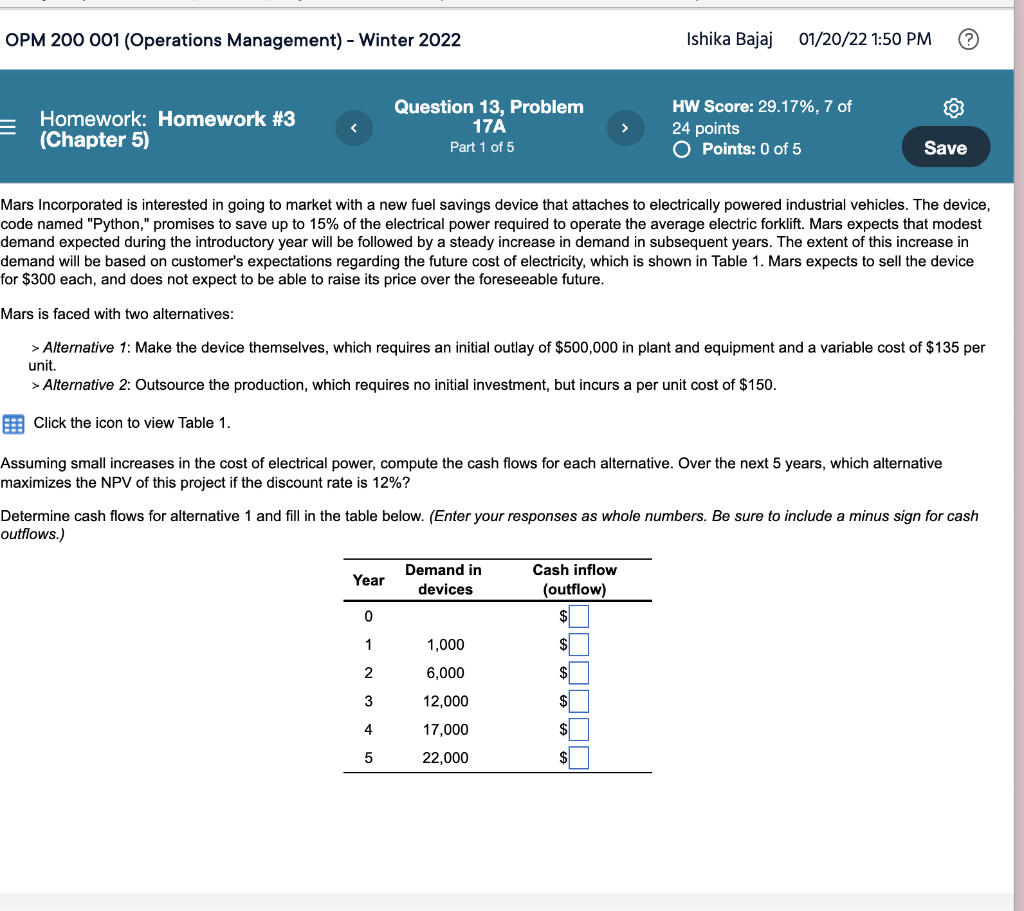Click the Year 0 cash outflow input box

tap(579, 616)
